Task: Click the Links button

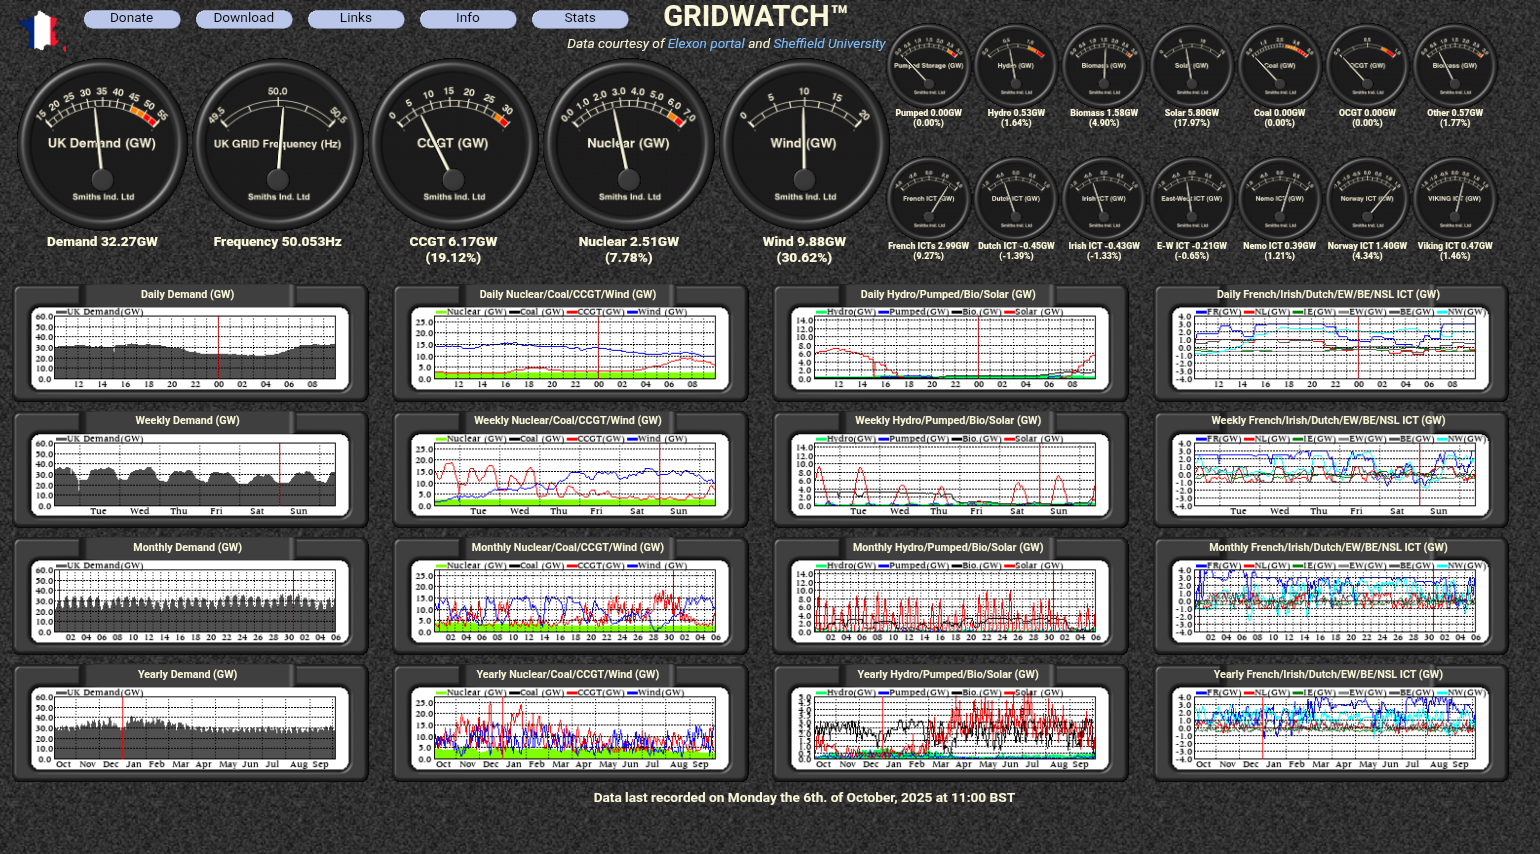Action: tap(356, 18)
